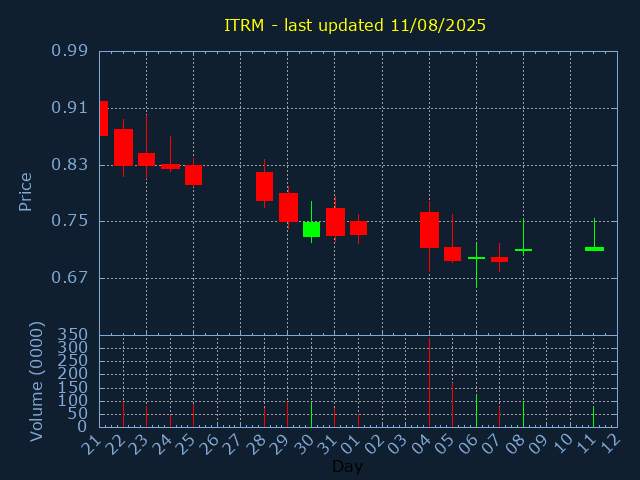Click the small red candlestick for day 07
The height and width of the screenshot is (480, 640).
click(x=499, y=259)
